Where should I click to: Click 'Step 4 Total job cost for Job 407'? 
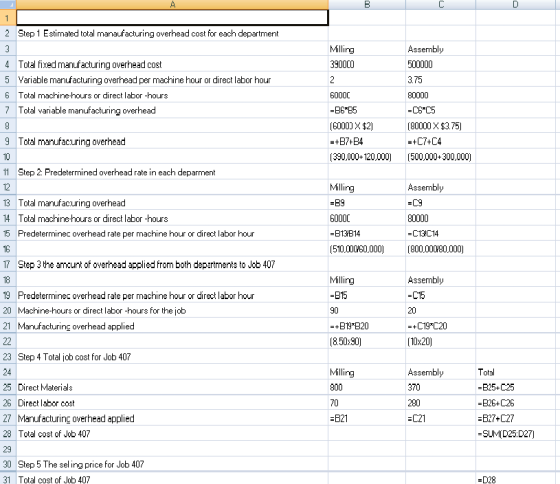pos(172,357)
